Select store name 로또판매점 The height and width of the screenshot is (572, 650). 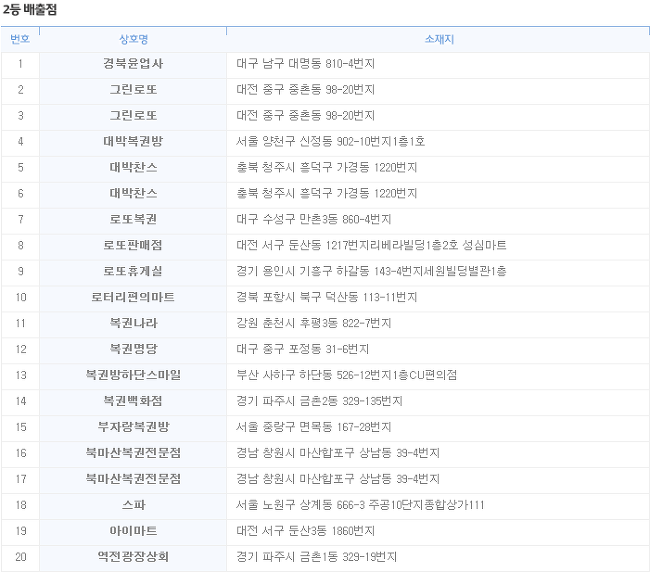coord(133,245)
